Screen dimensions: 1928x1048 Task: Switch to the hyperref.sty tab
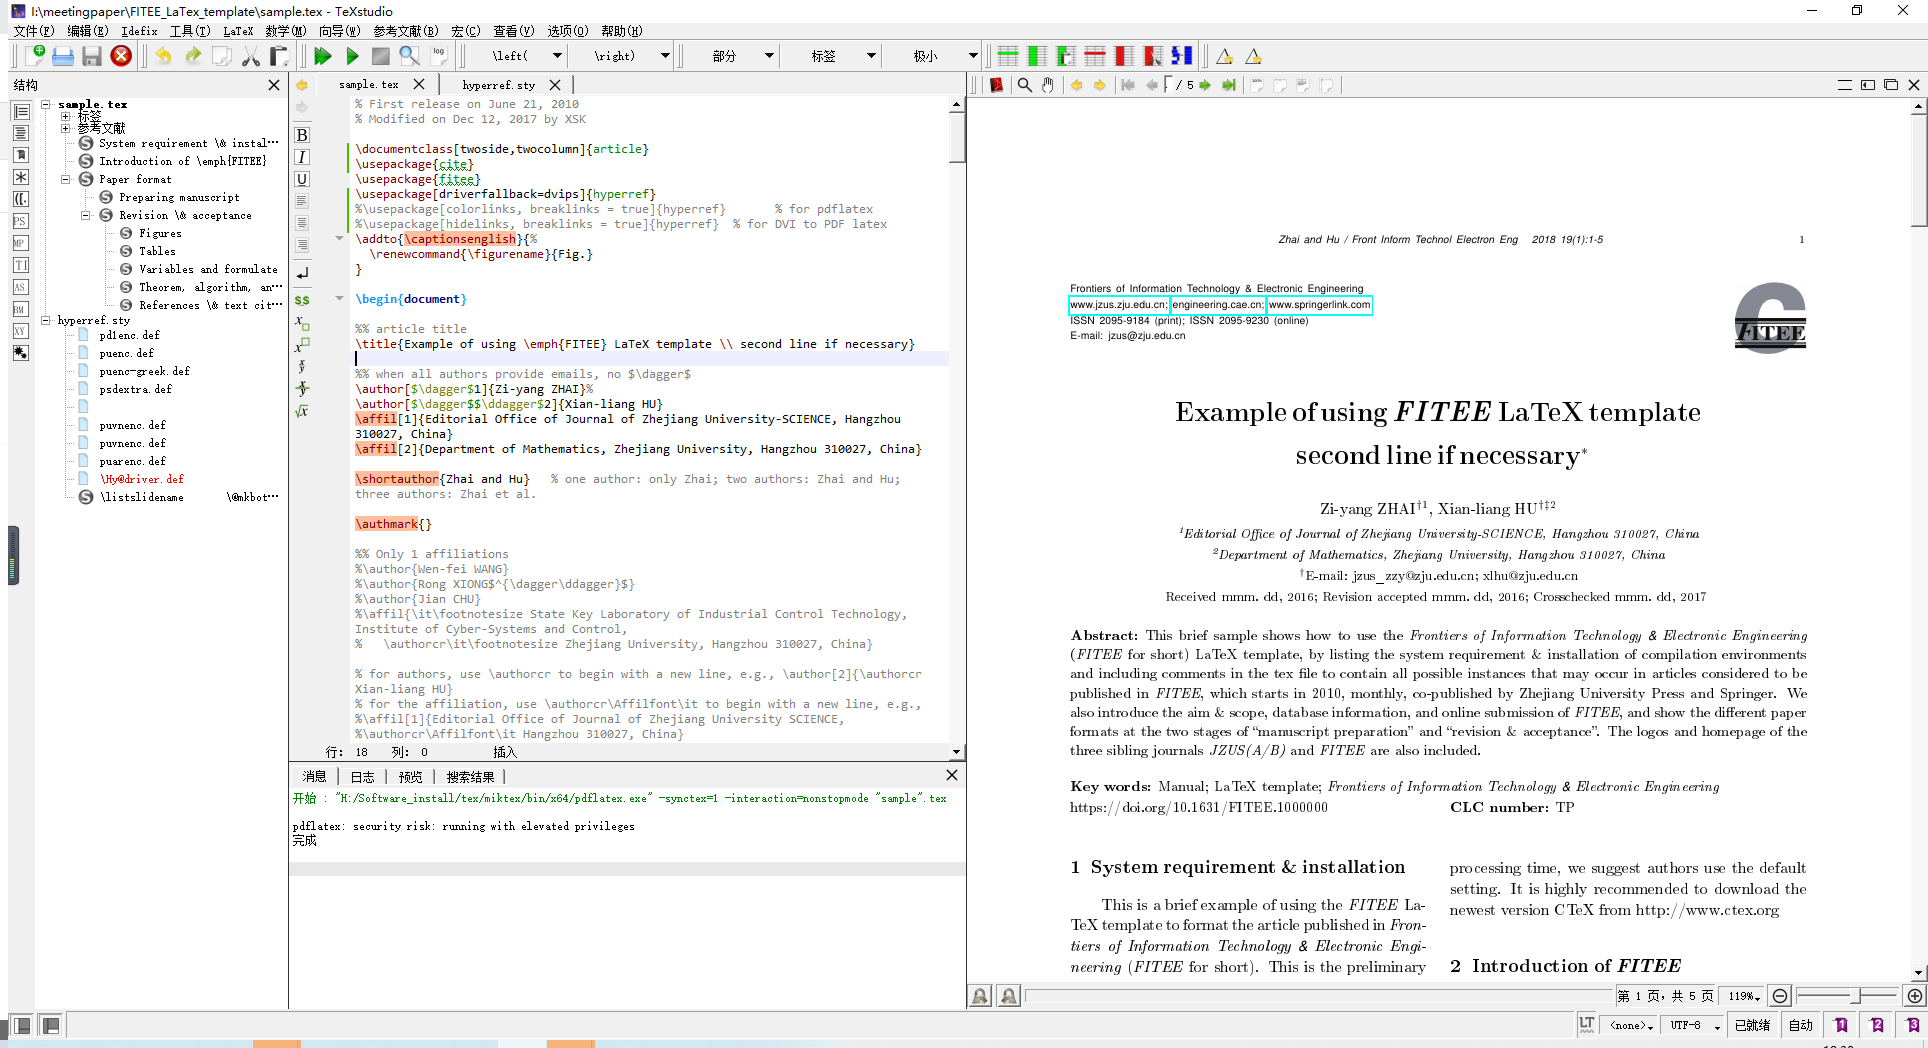pos(497,85)
